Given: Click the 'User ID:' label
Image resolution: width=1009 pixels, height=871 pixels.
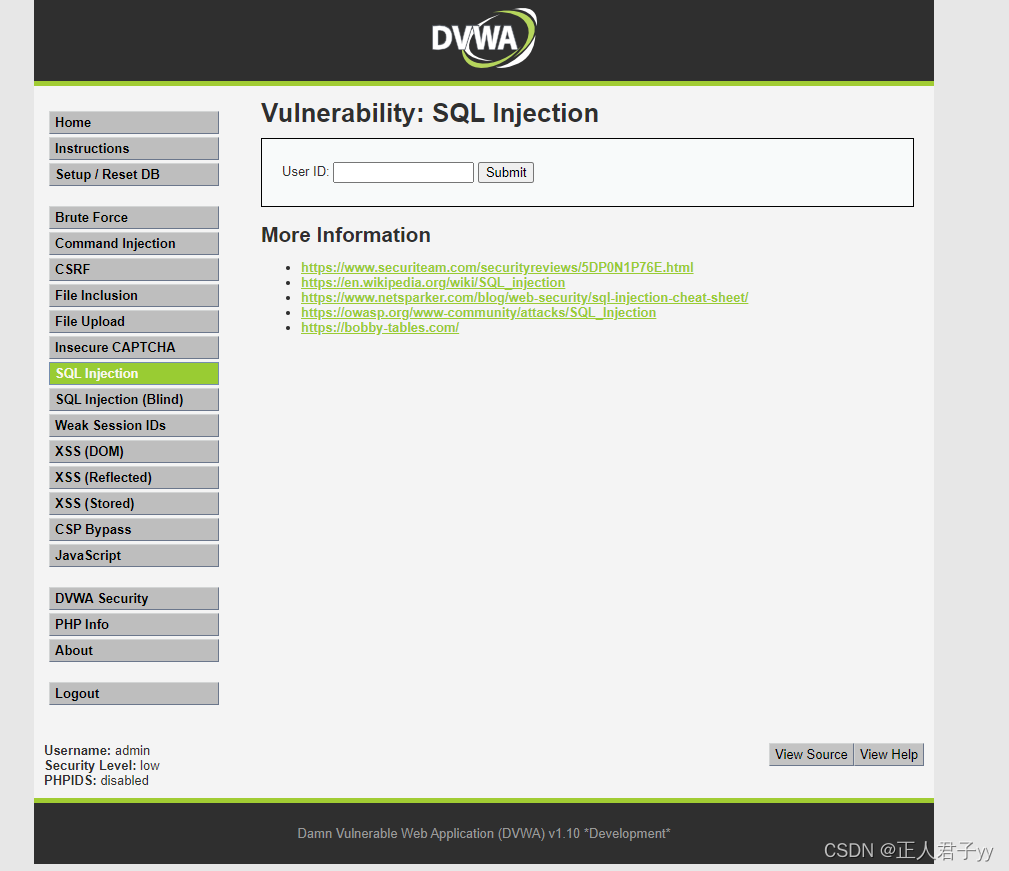Looking at the screenshot, I should [305, 172].
